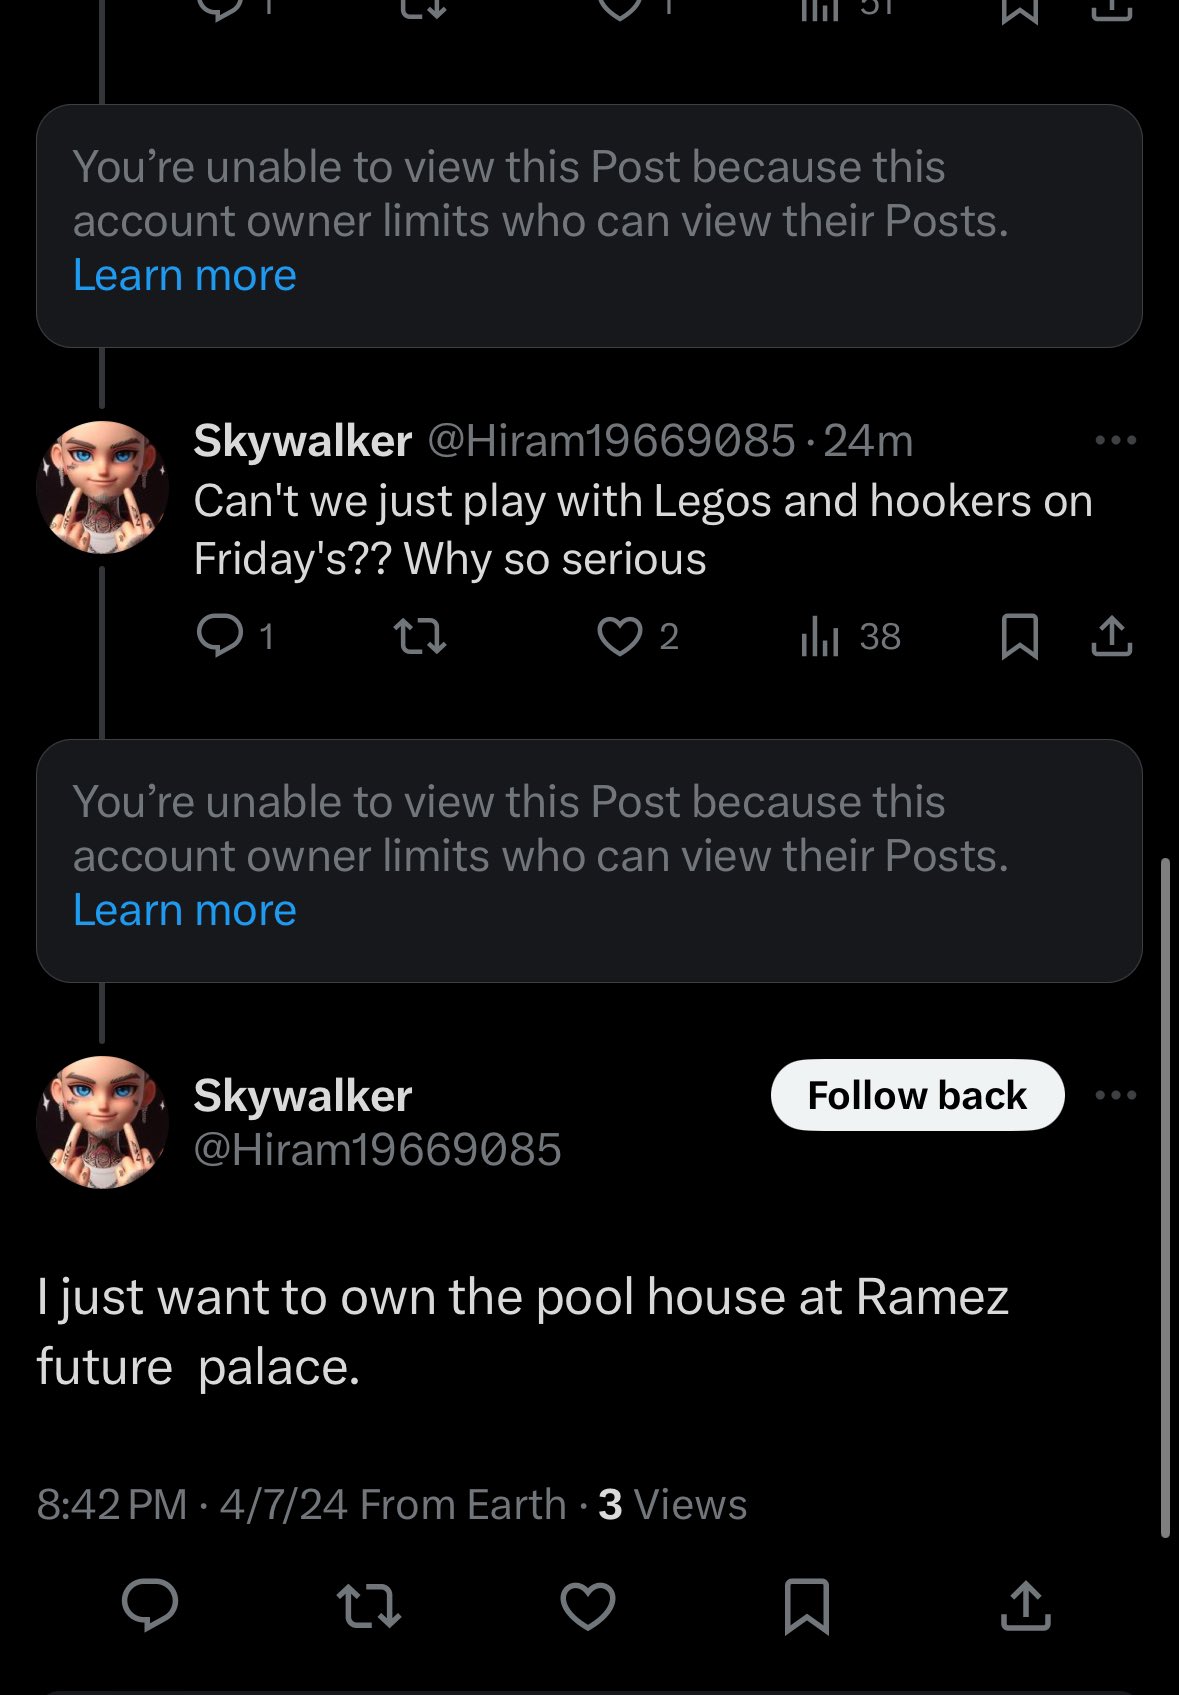The width and height of the screenshot is (1179, 1695).
Task: Click Follow back button
Action: [x=917, y=1095]
